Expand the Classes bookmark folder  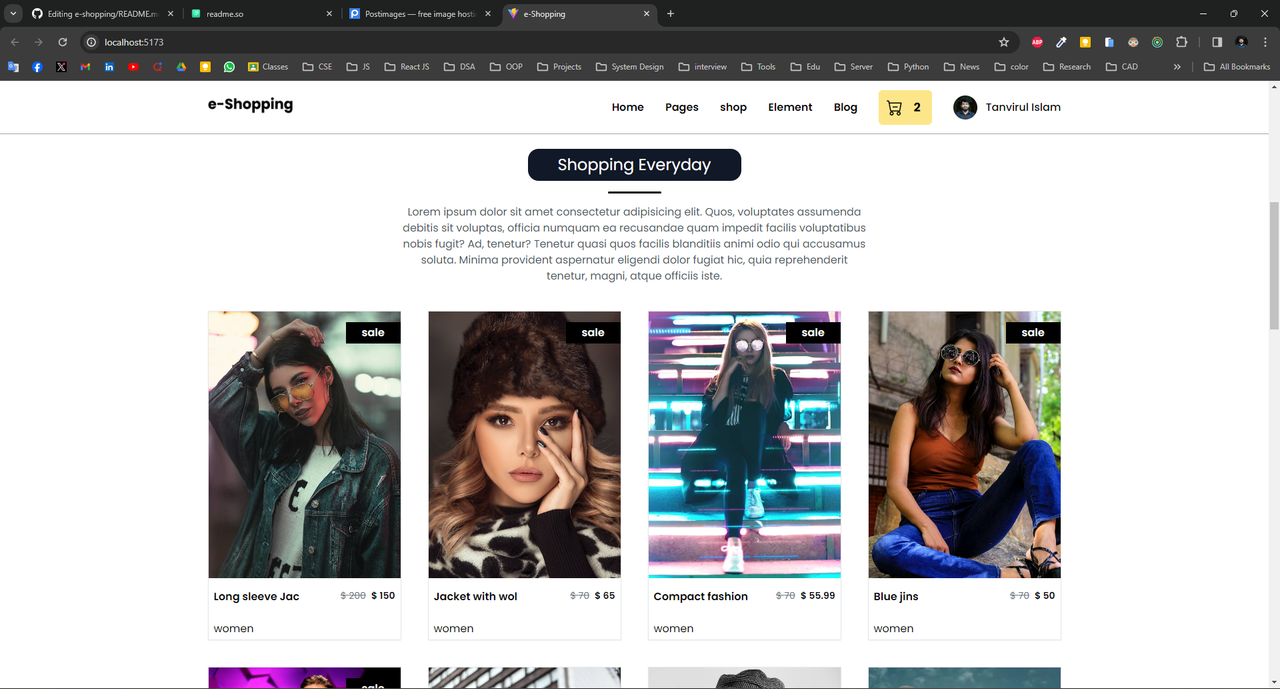click(267, 67)
